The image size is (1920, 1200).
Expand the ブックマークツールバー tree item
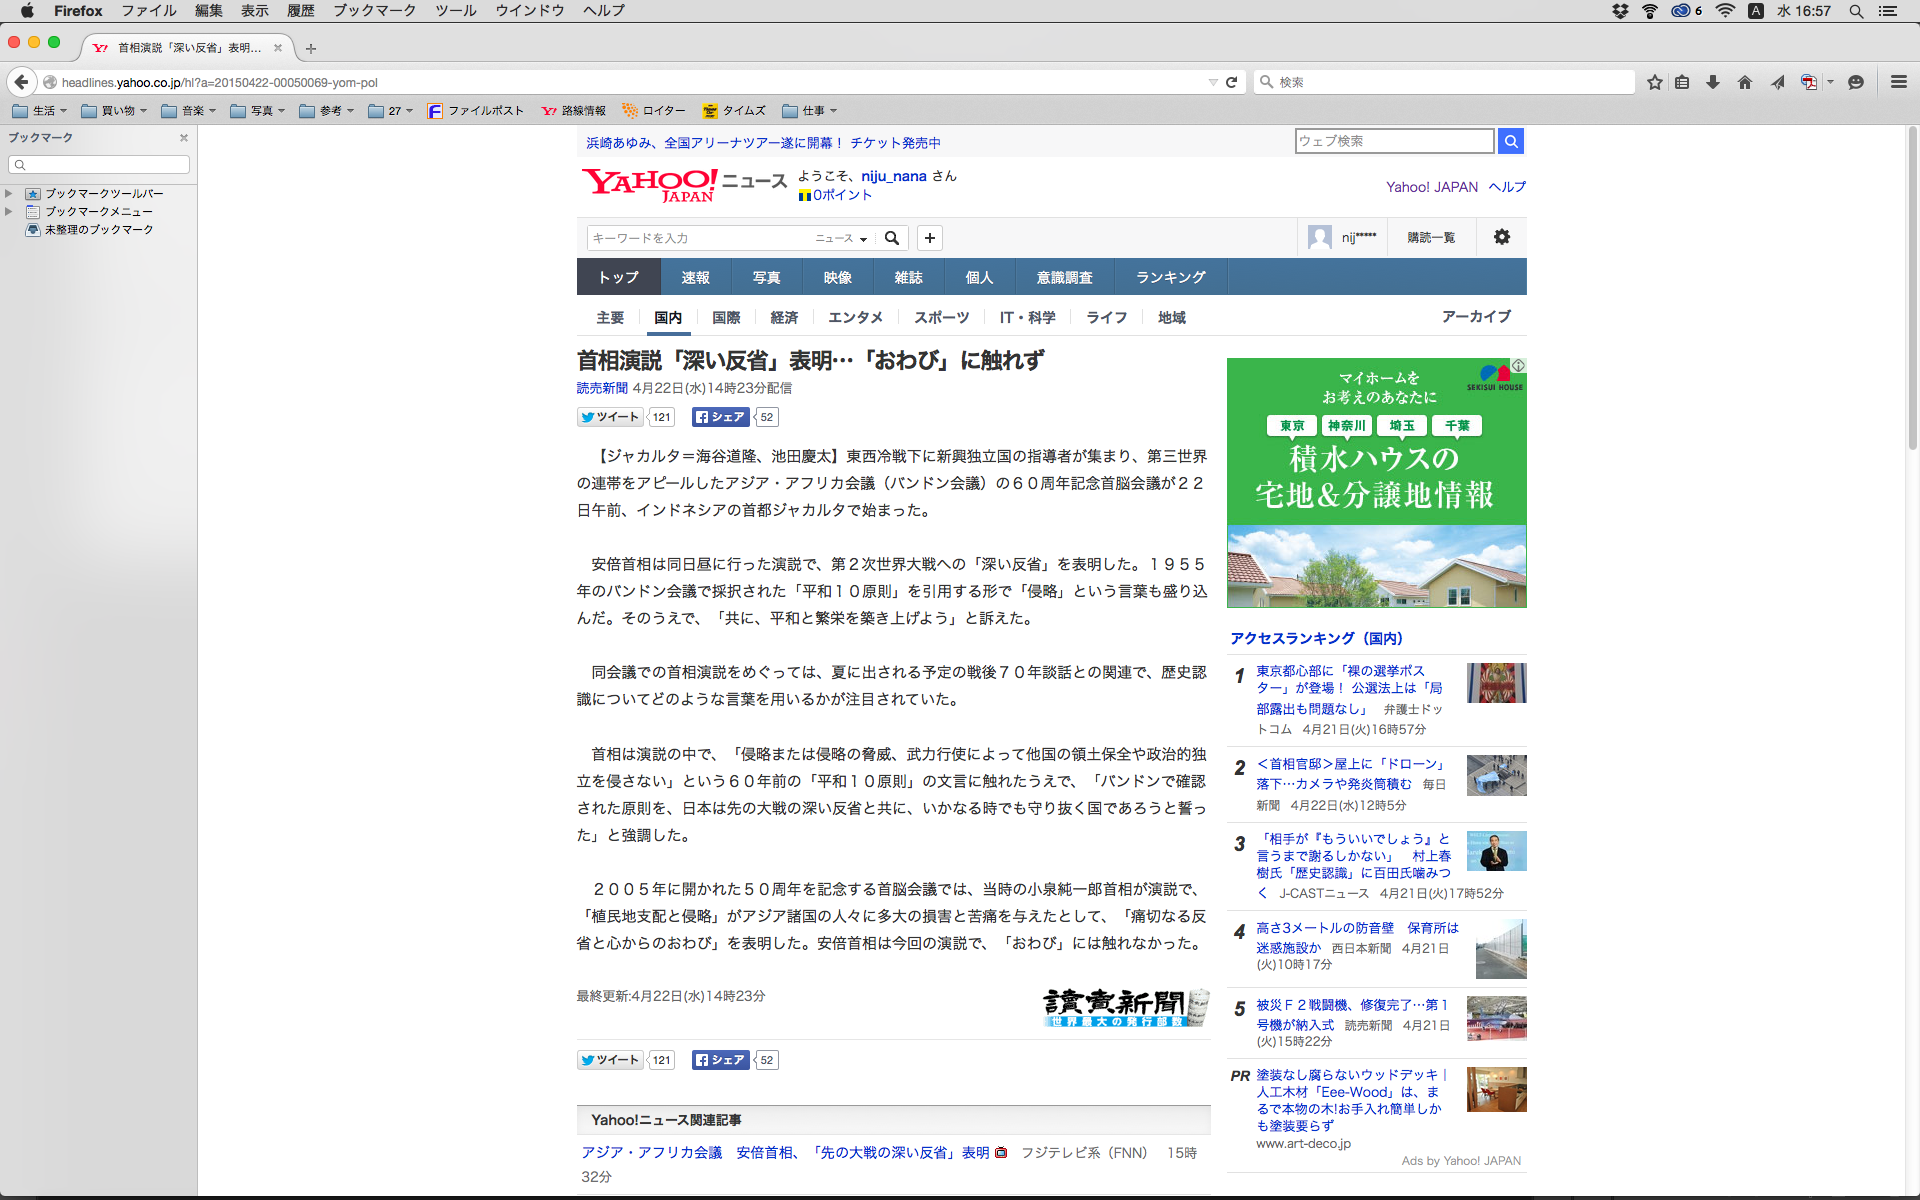pyautogui.click(x=9, y=193)
